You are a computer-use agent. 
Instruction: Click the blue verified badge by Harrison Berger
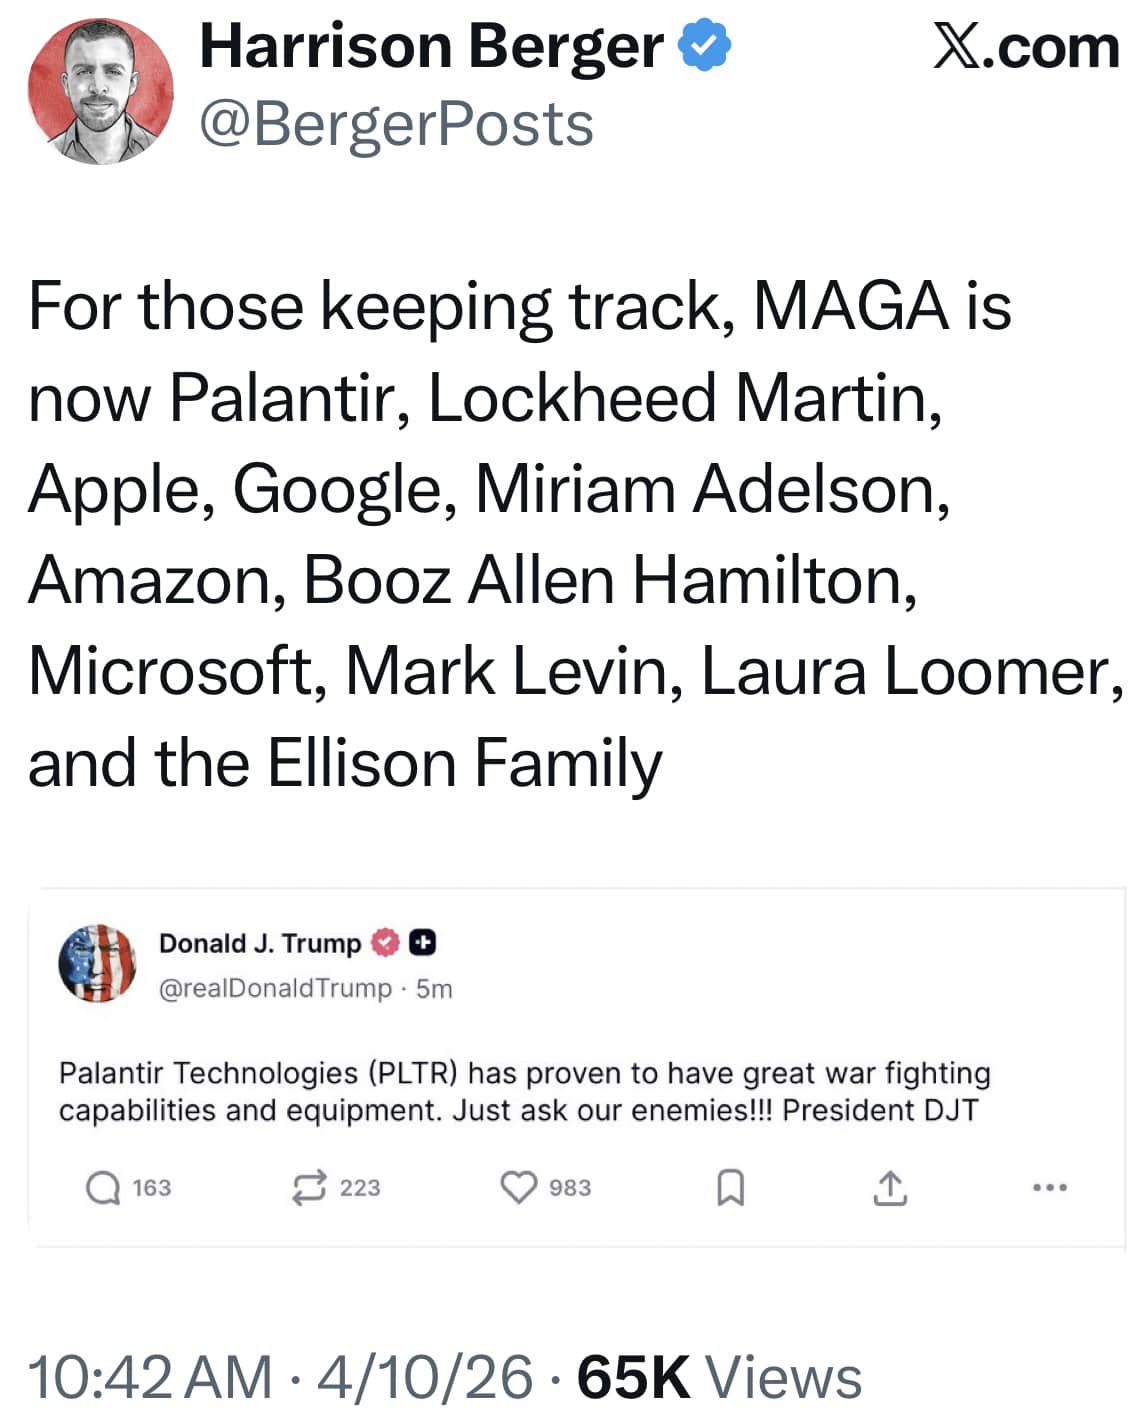tap(706, 47)
